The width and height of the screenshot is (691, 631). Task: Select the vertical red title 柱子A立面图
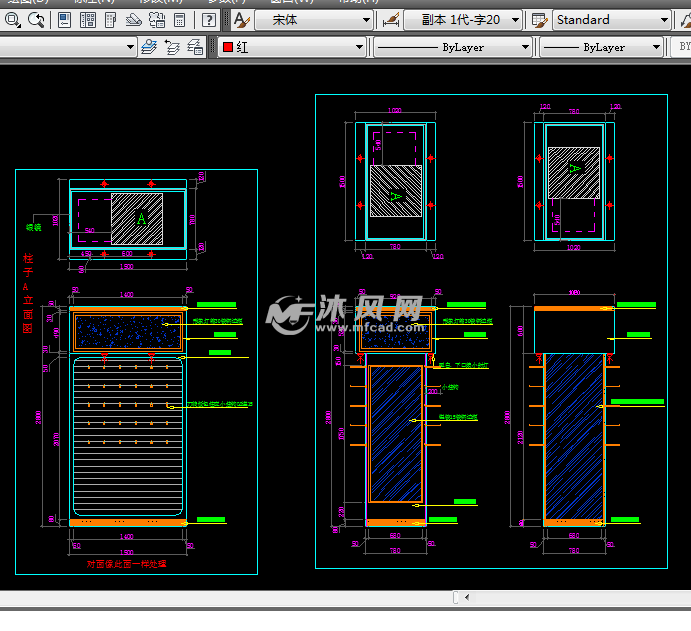click(28, 293)
